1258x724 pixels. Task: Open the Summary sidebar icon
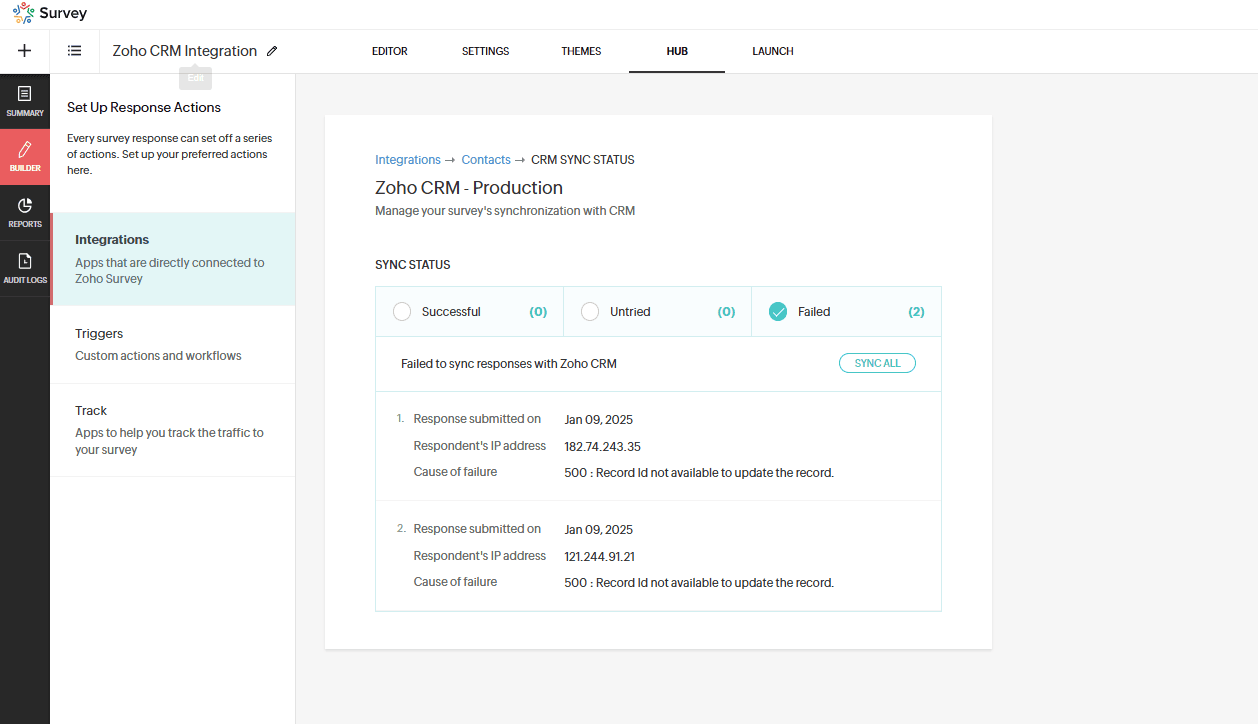[25, 101]
